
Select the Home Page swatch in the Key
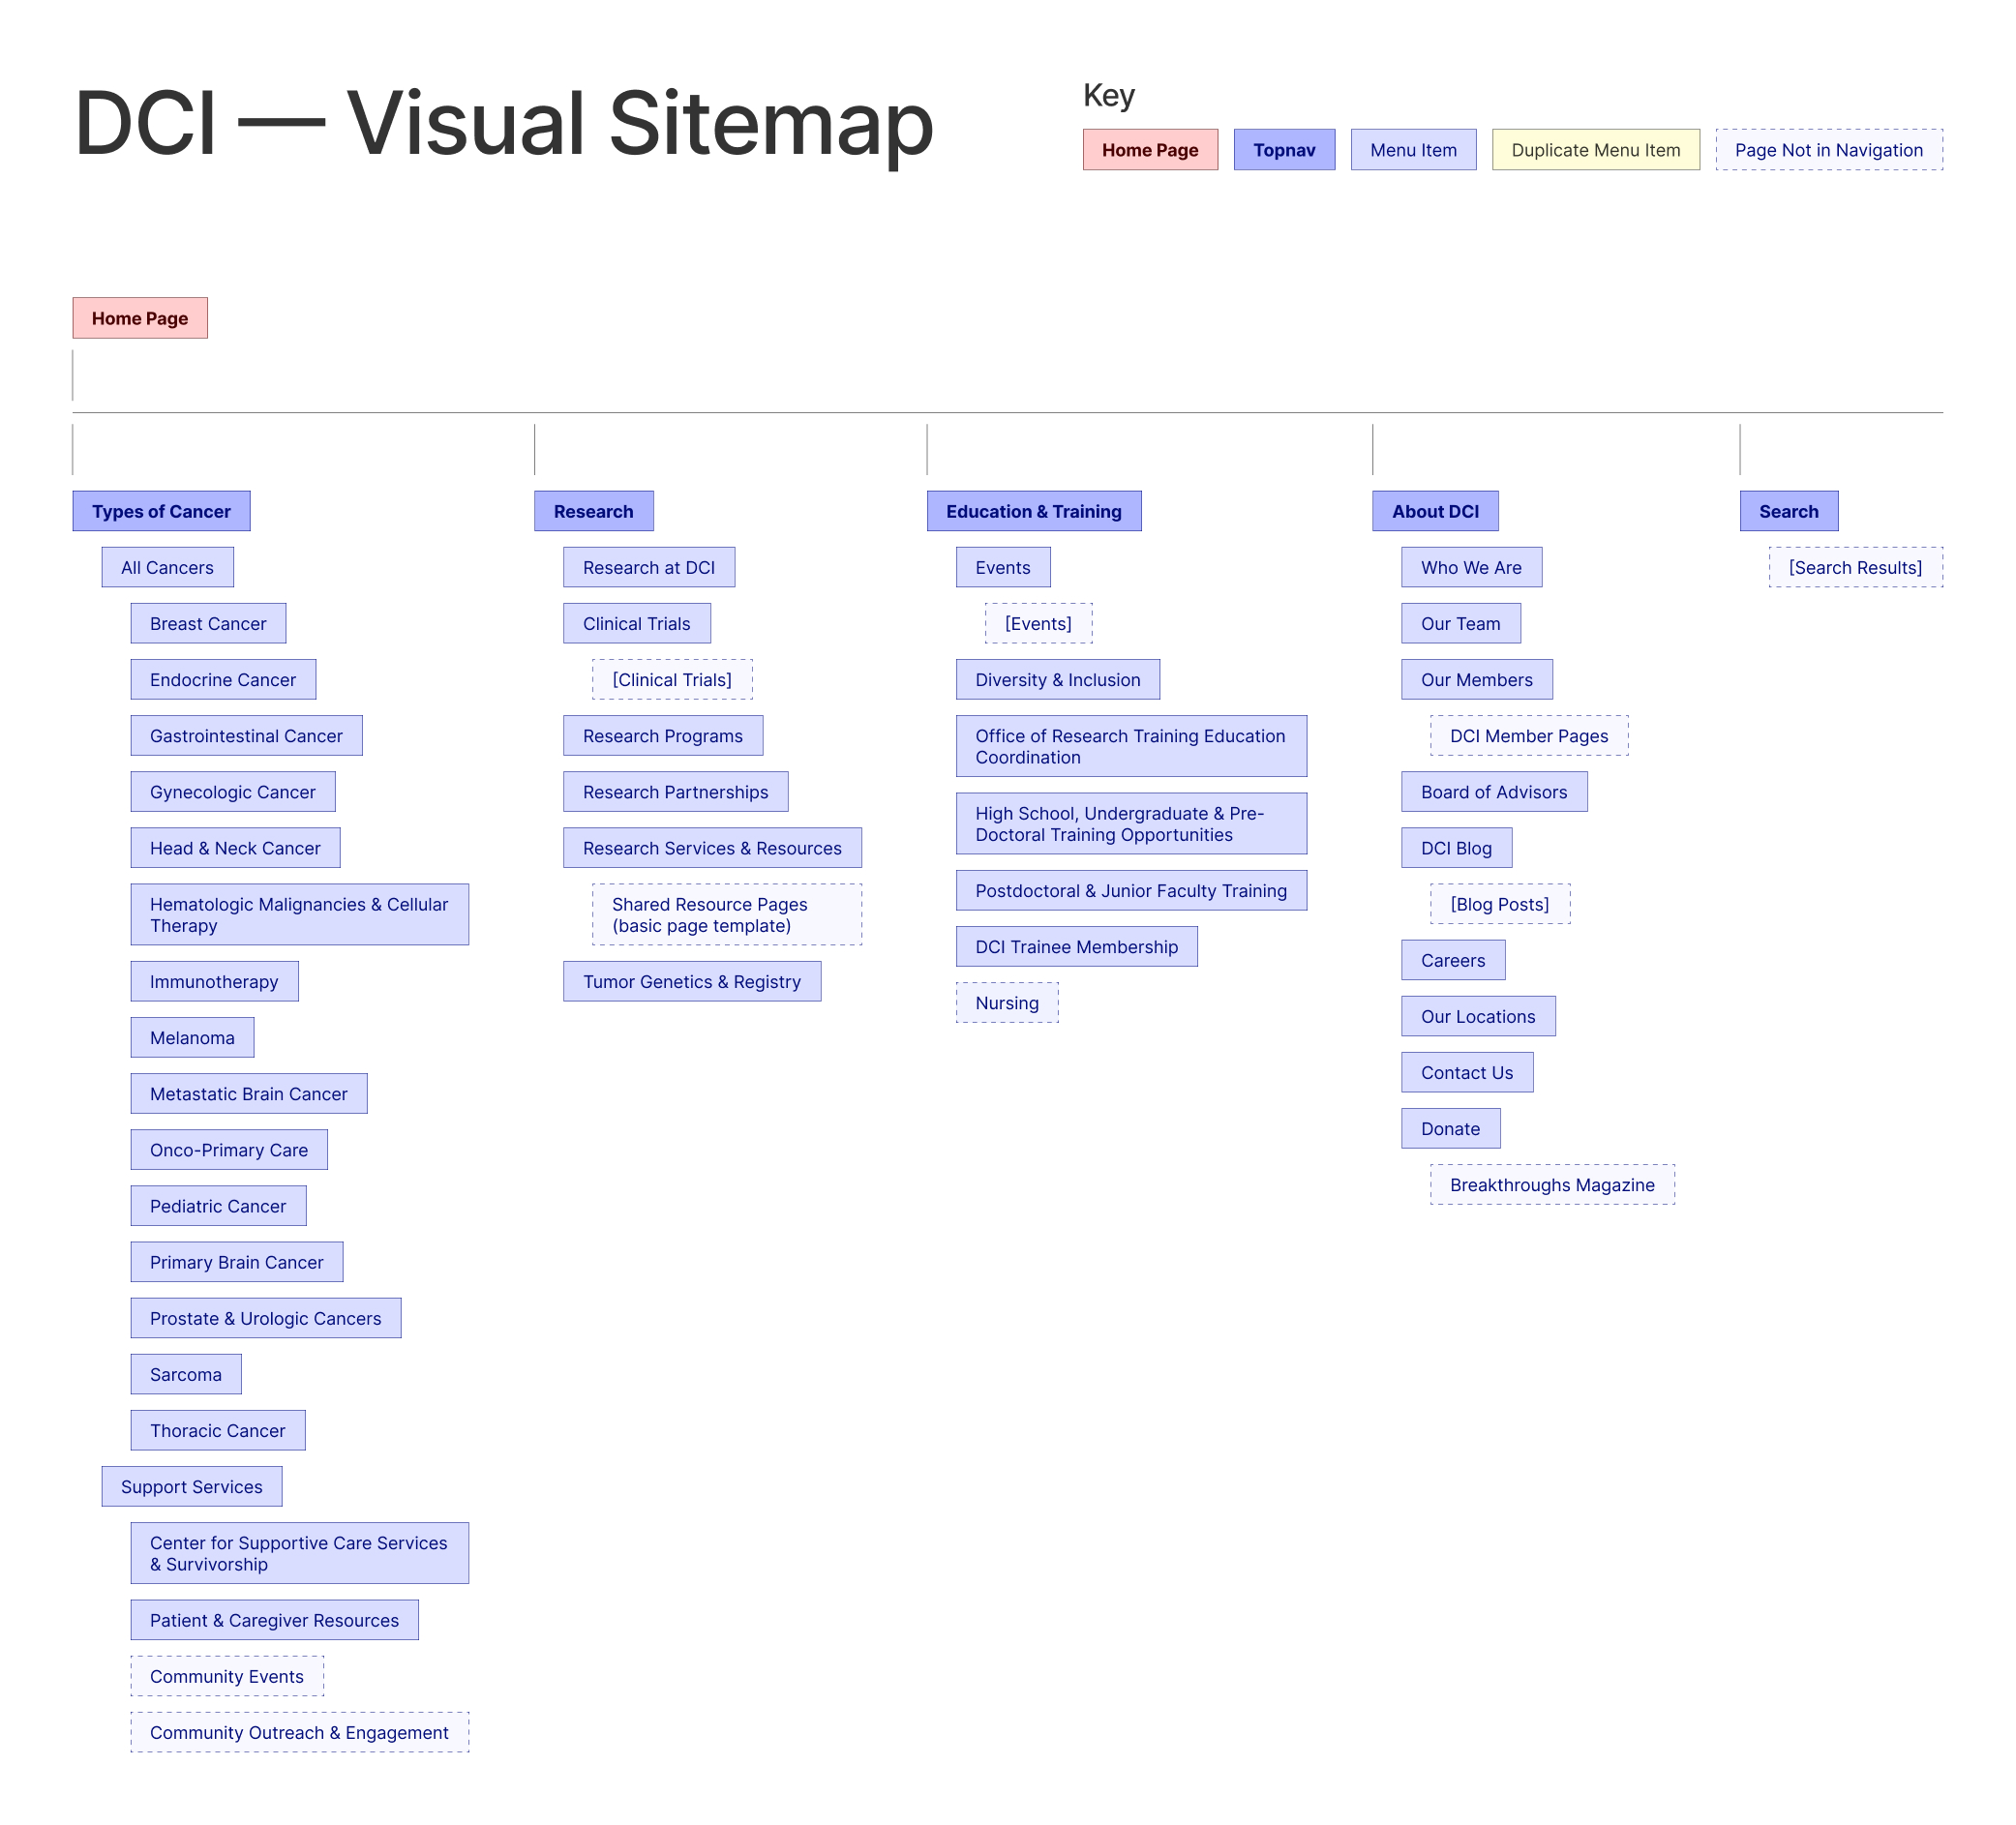click(x=1150, y=150)
